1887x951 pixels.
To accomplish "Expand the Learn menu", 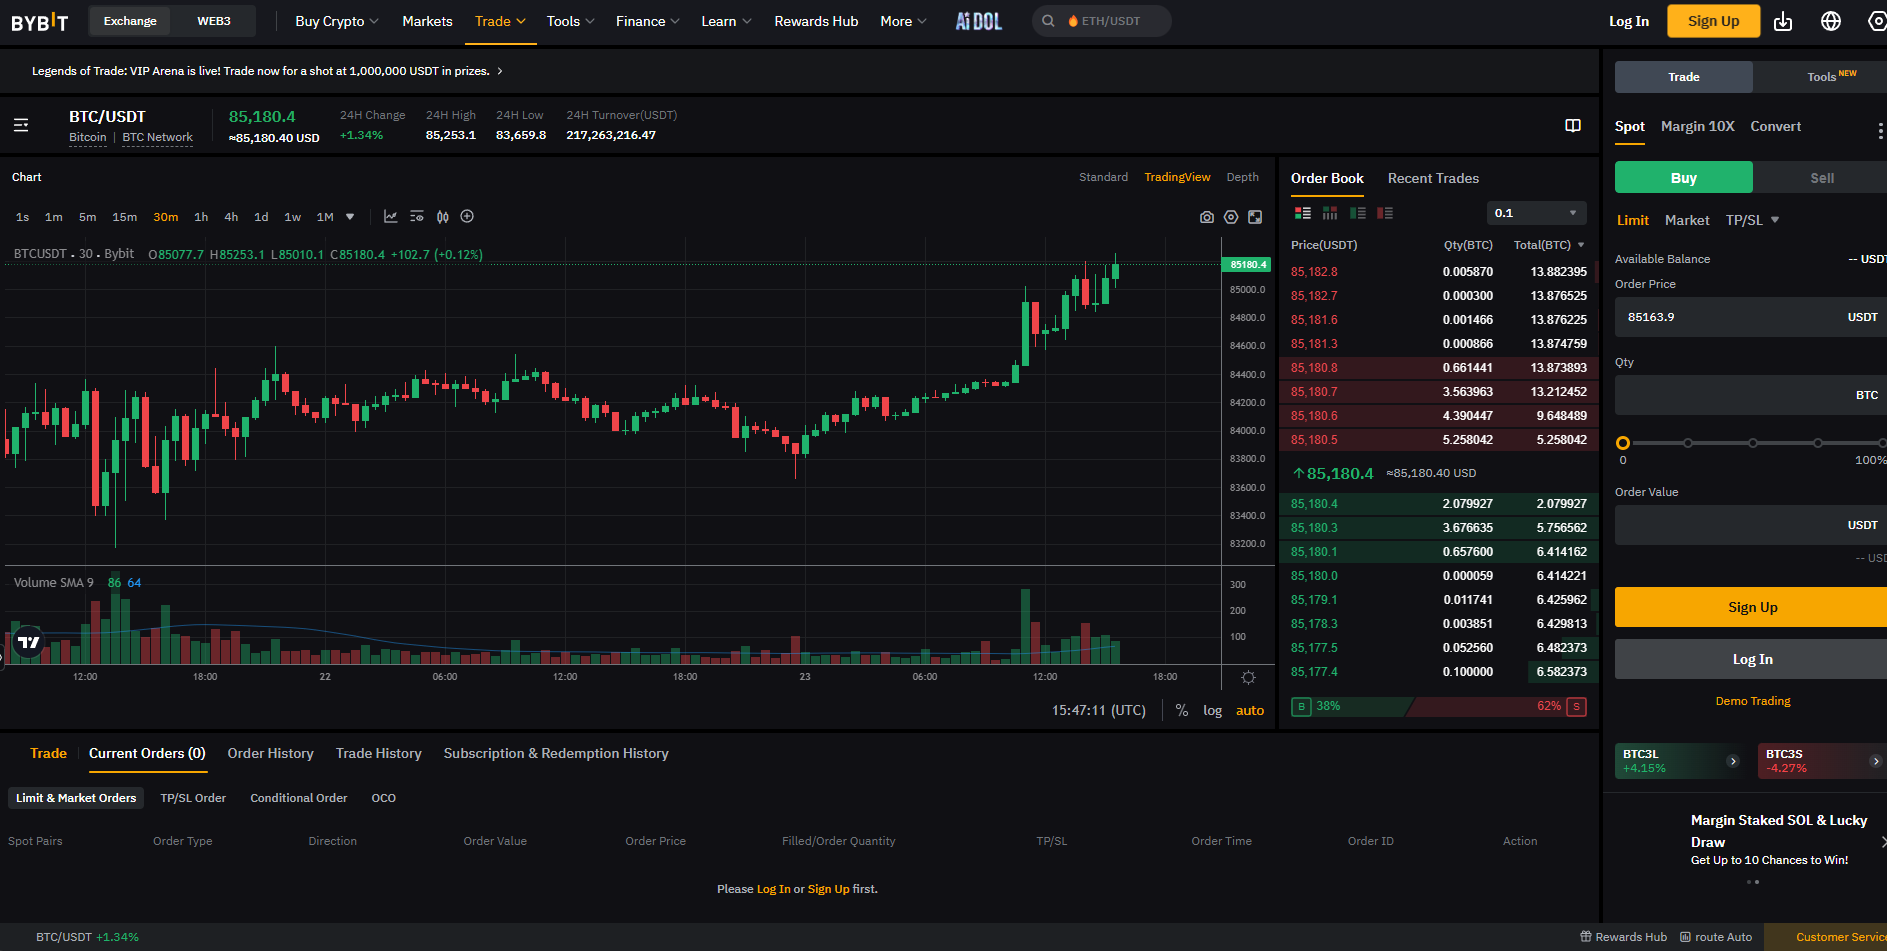I will [x=726, y=21].
